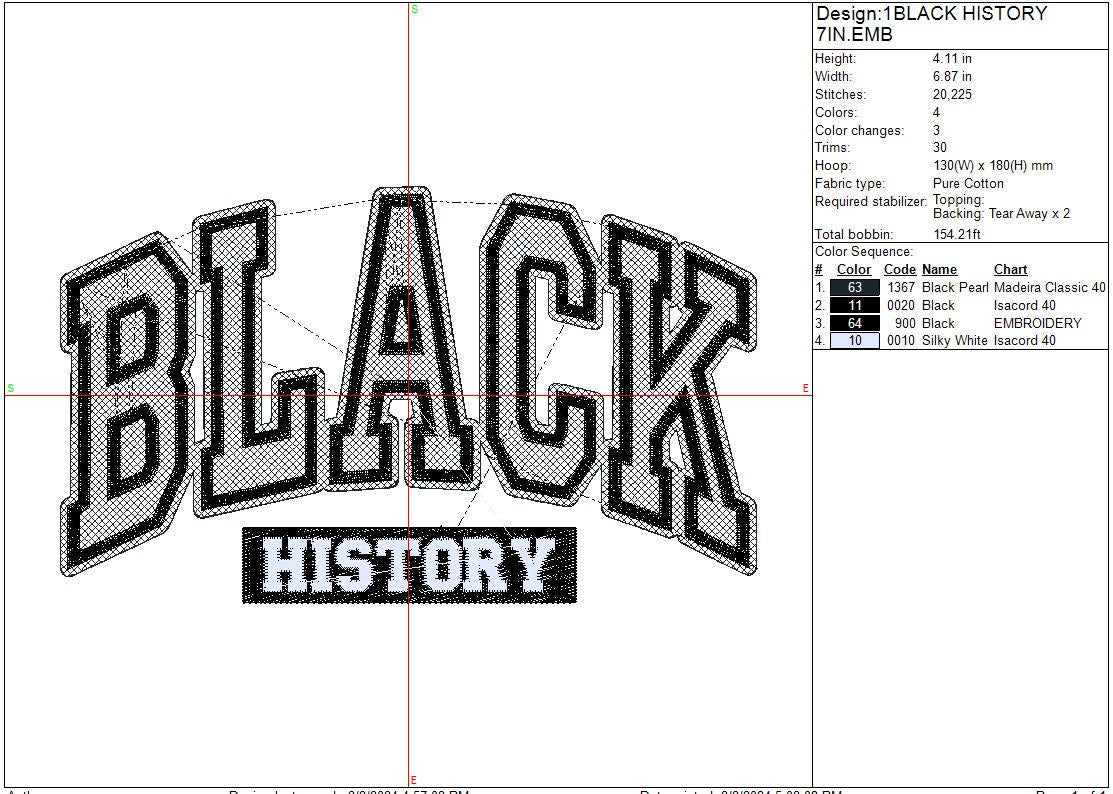
Task: Click the Madeira Classic 40 chart entry
Action: pos(1050,288)
